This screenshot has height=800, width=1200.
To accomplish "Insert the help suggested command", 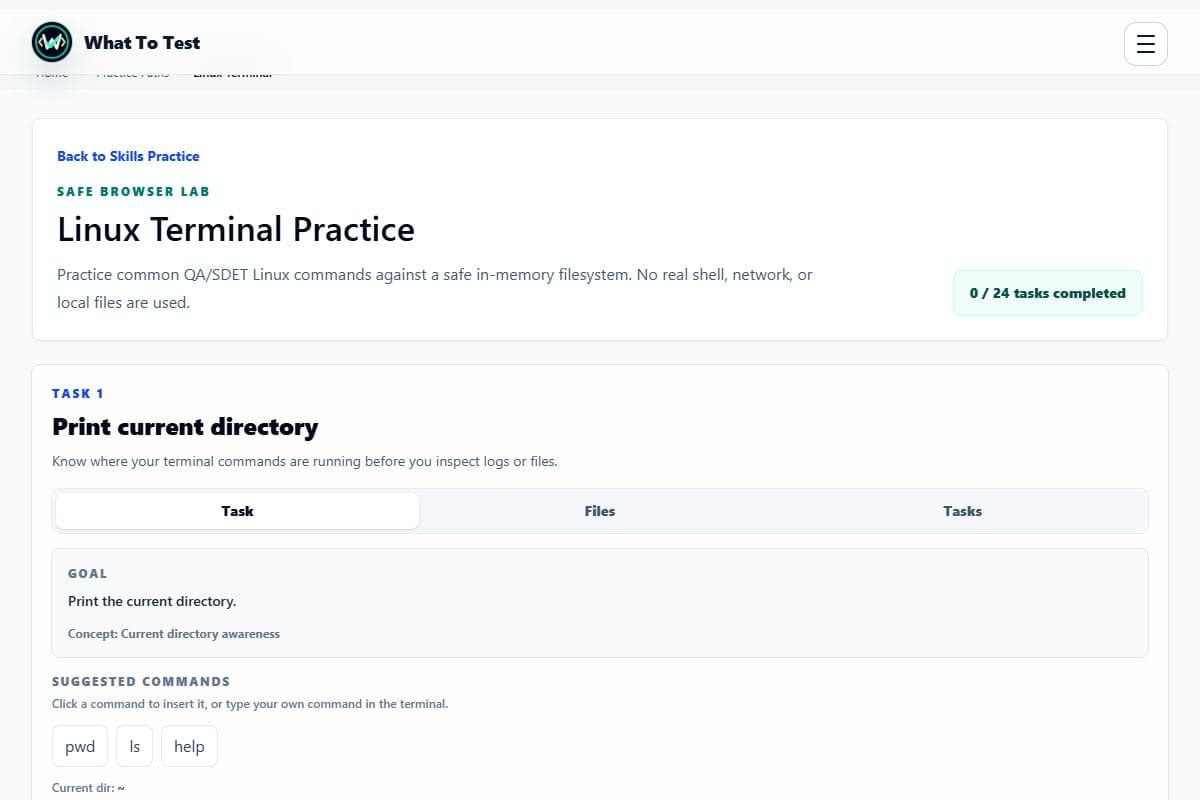I will tap(189, 747).
